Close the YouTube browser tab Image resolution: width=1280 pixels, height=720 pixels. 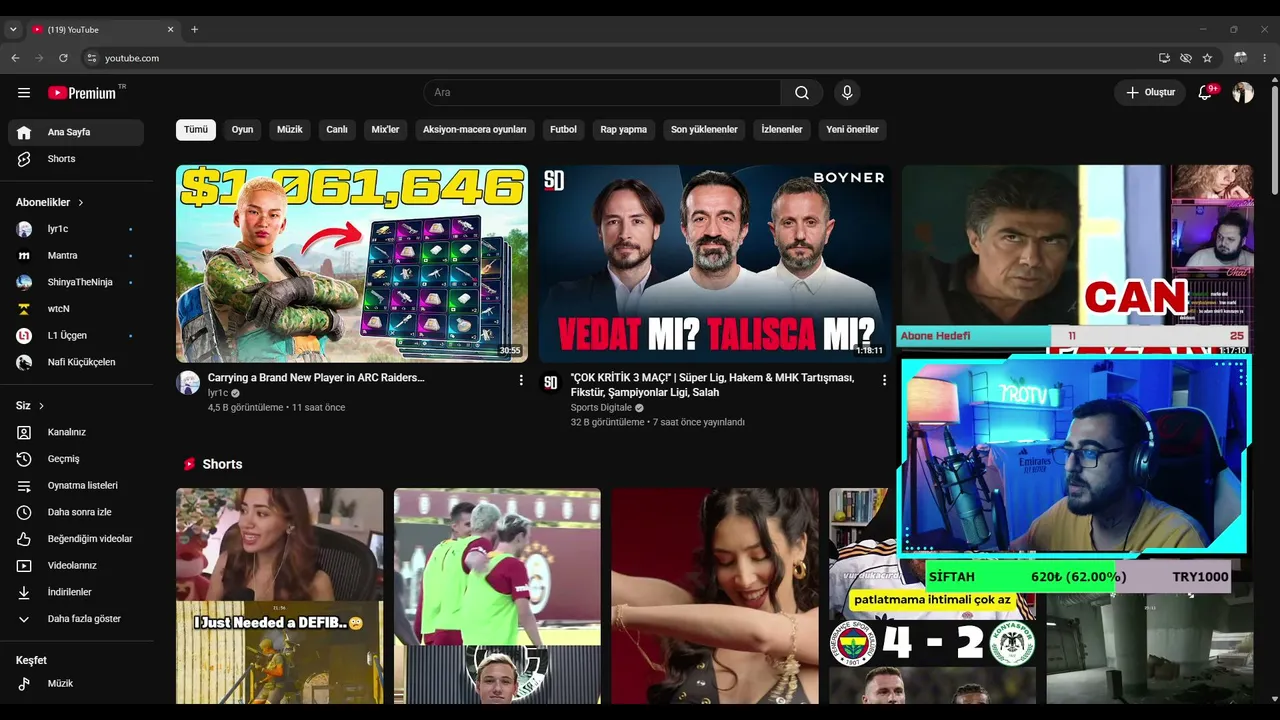(x=170, y=30)
